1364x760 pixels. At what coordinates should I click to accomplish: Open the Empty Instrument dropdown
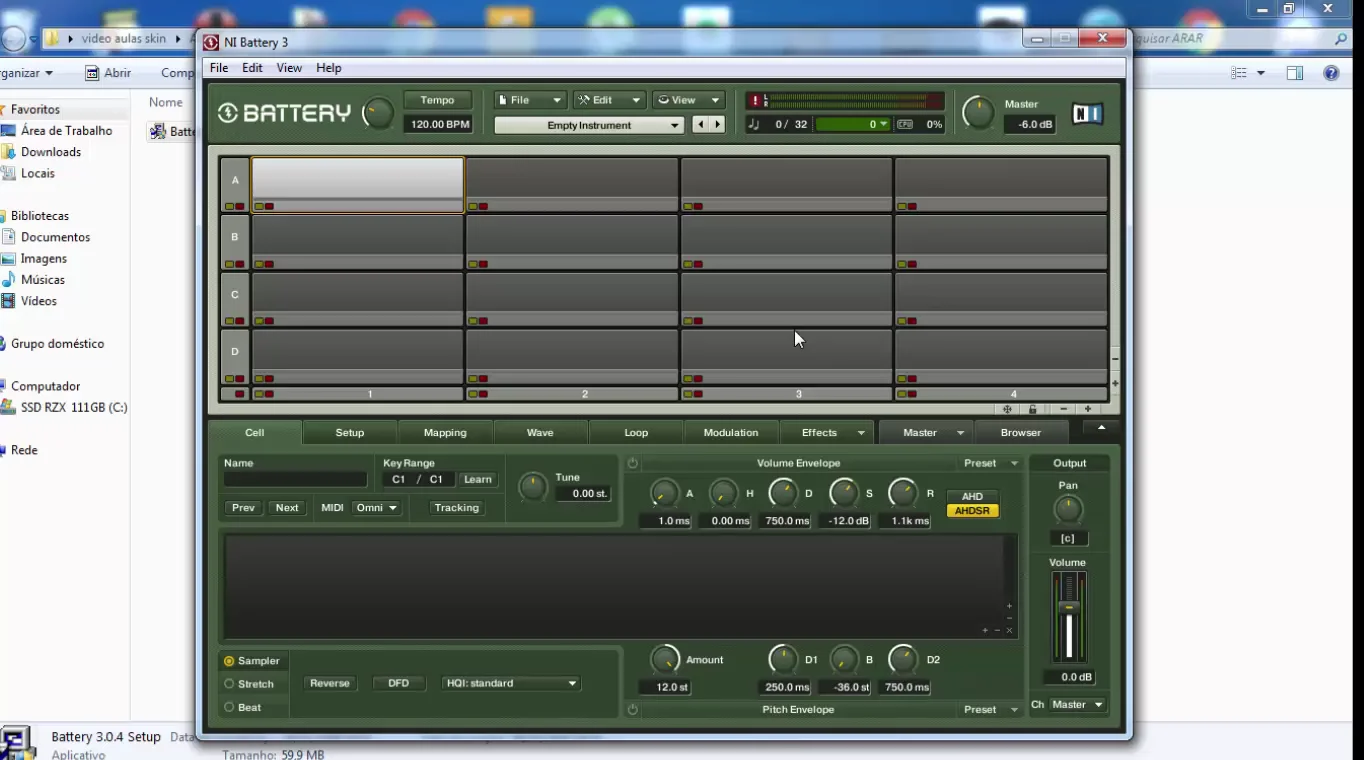tap(589, 125)
